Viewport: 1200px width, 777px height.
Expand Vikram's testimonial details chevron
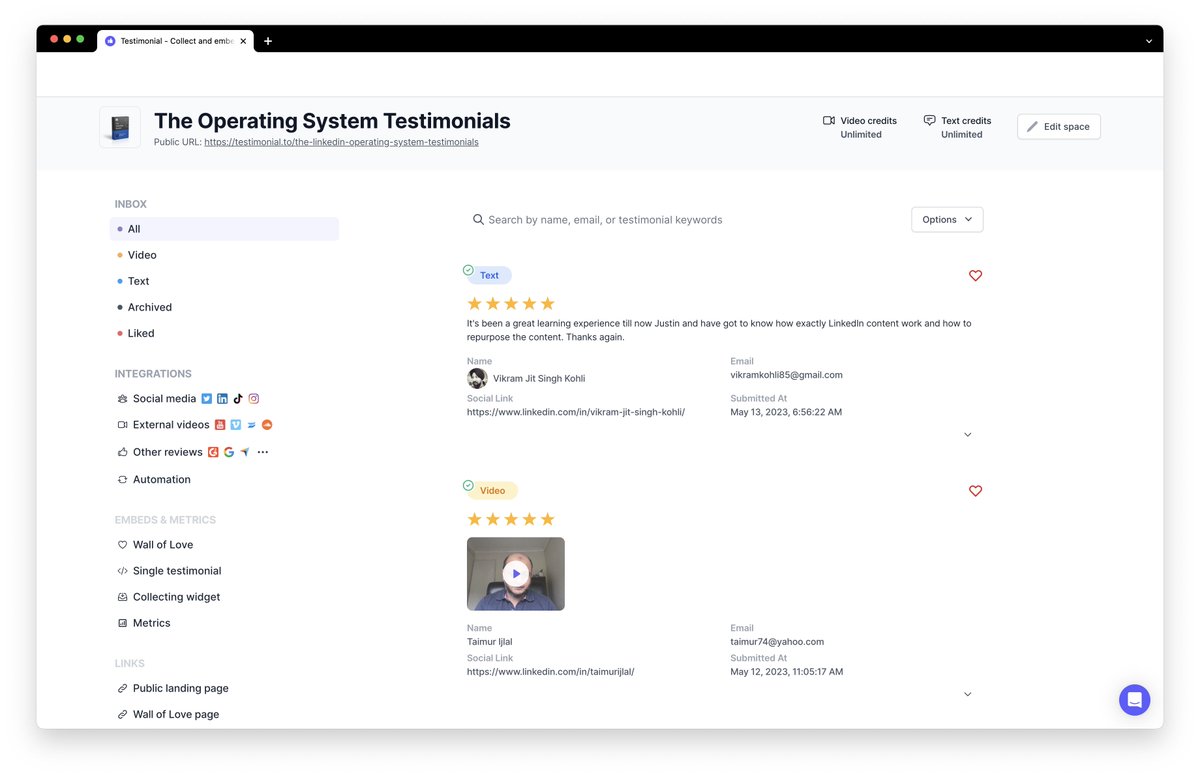[968, 435]
